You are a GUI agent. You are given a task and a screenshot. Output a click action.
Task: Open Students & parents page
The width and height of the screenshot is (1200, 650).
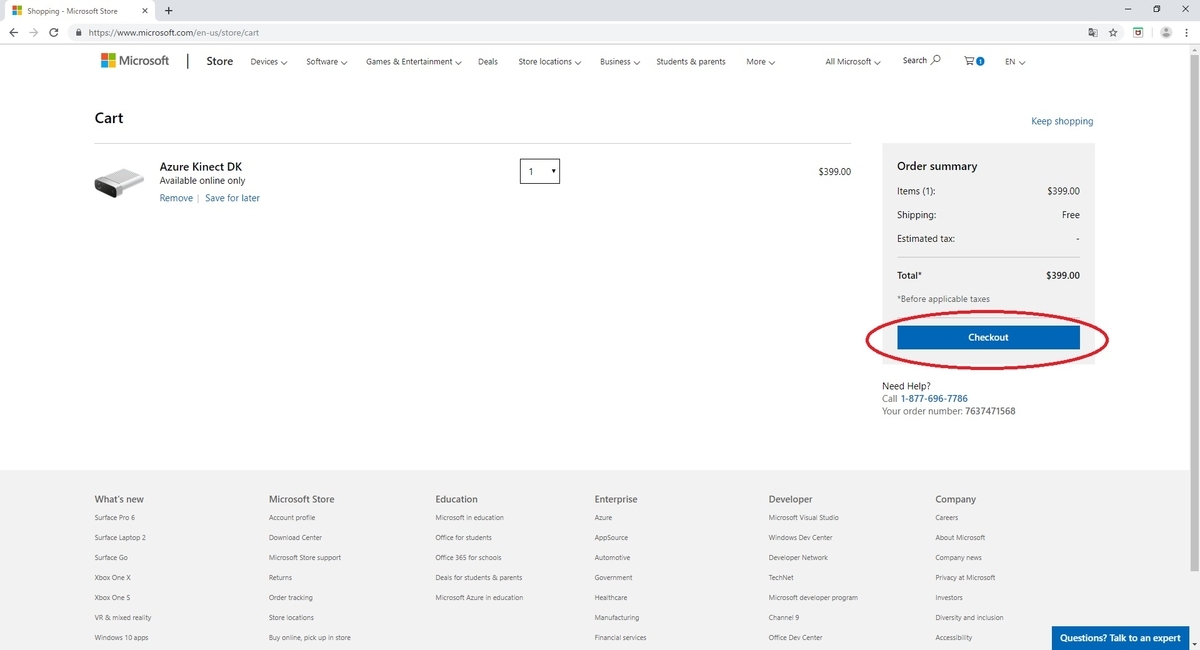[x=691, y=62]
